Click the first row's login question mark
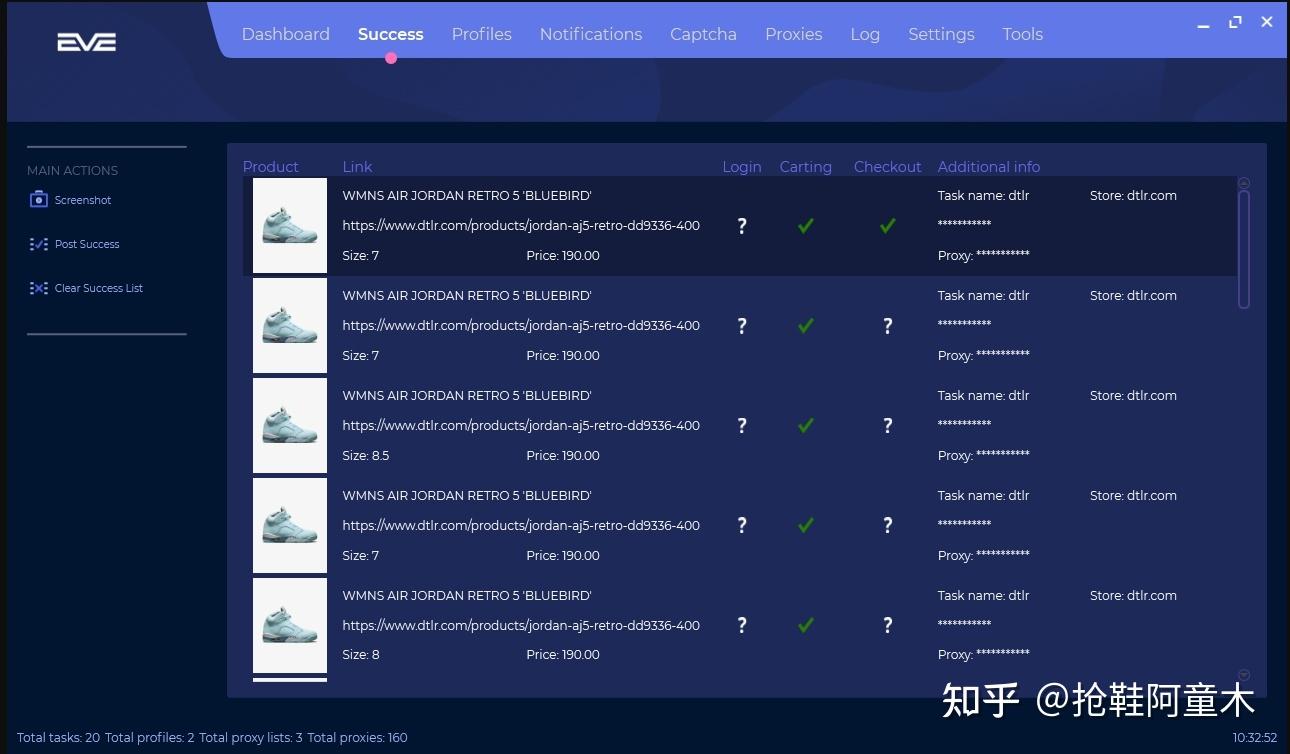 (741, 226)
